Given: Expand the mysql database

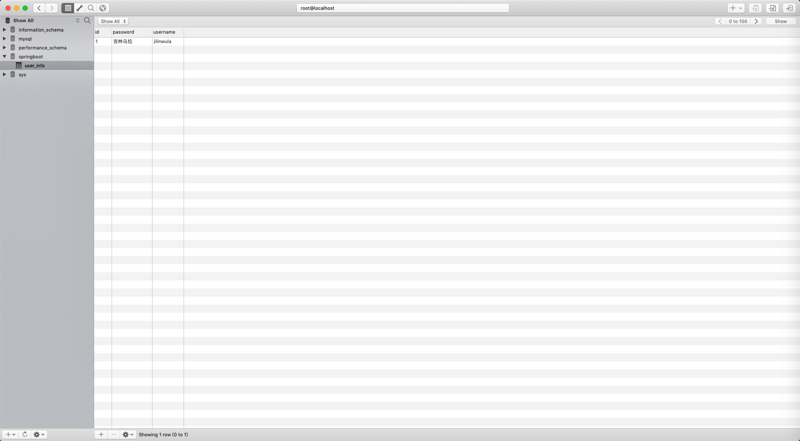Looking at the screenshot, I should coord(5,39).
